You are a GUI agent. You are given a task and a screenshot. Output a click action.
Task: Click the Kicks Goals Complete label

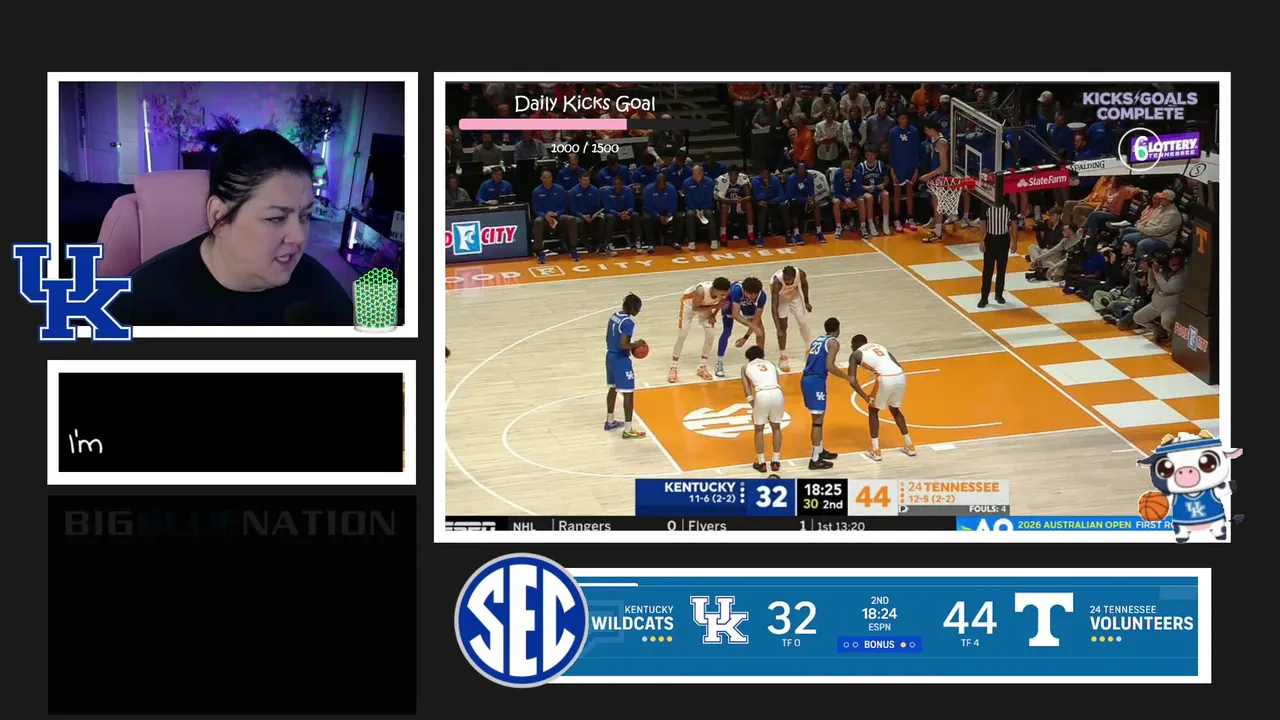pyautogui.click(x=1140, y=106)
